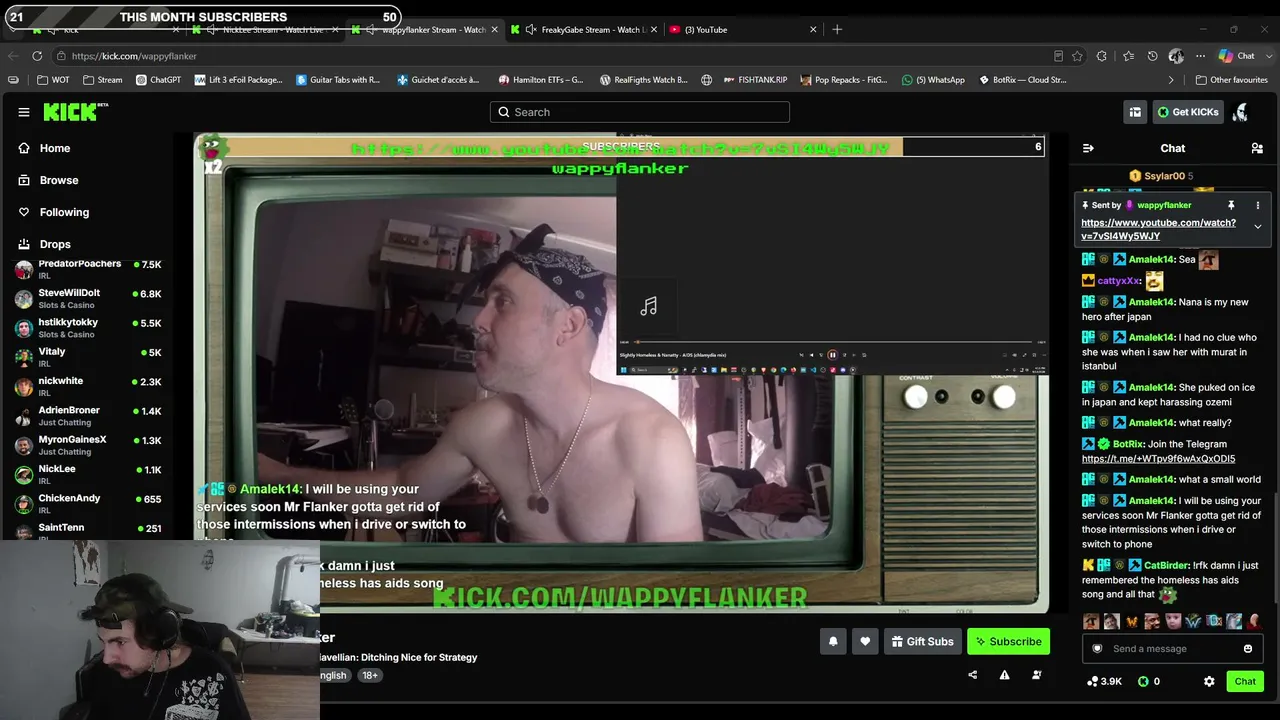The image size is (1280, 720).
Task: Collapse the chat panel with arrow icon
Action: tap(1088, 148)
